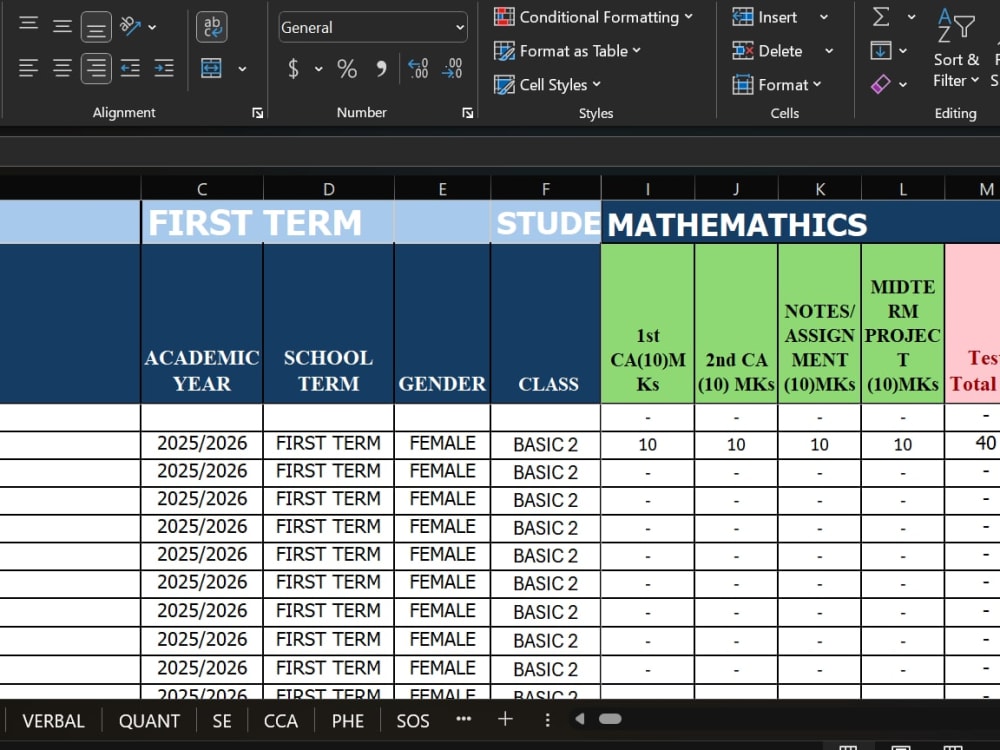Apply comma style
Viewport: 1000px width, 750px height.
(381, 68)
